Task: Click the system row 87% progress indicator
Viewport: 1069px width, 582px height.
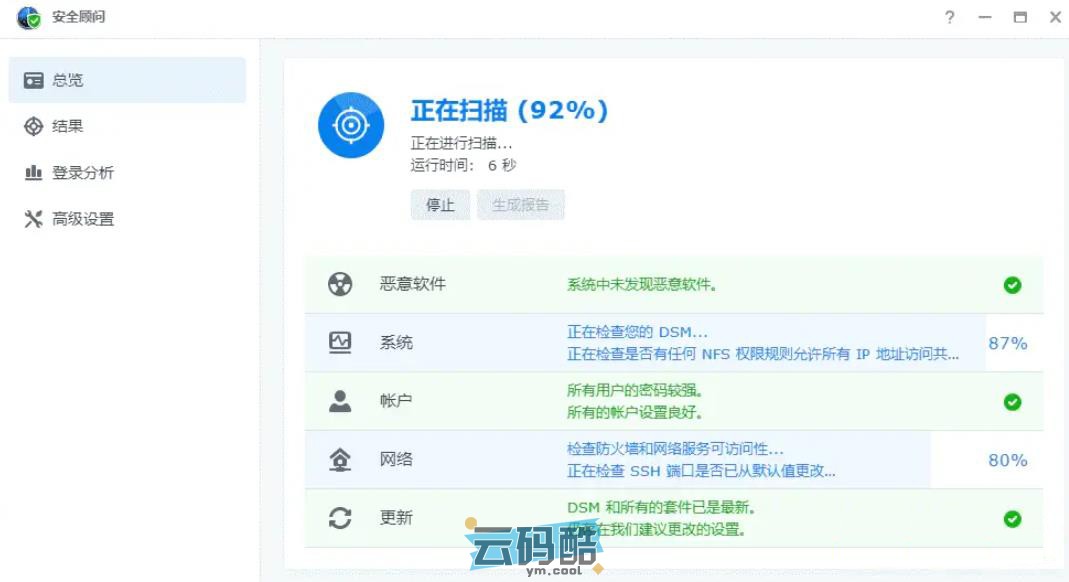Action: pyautogui.click(x=1007, y=343)
